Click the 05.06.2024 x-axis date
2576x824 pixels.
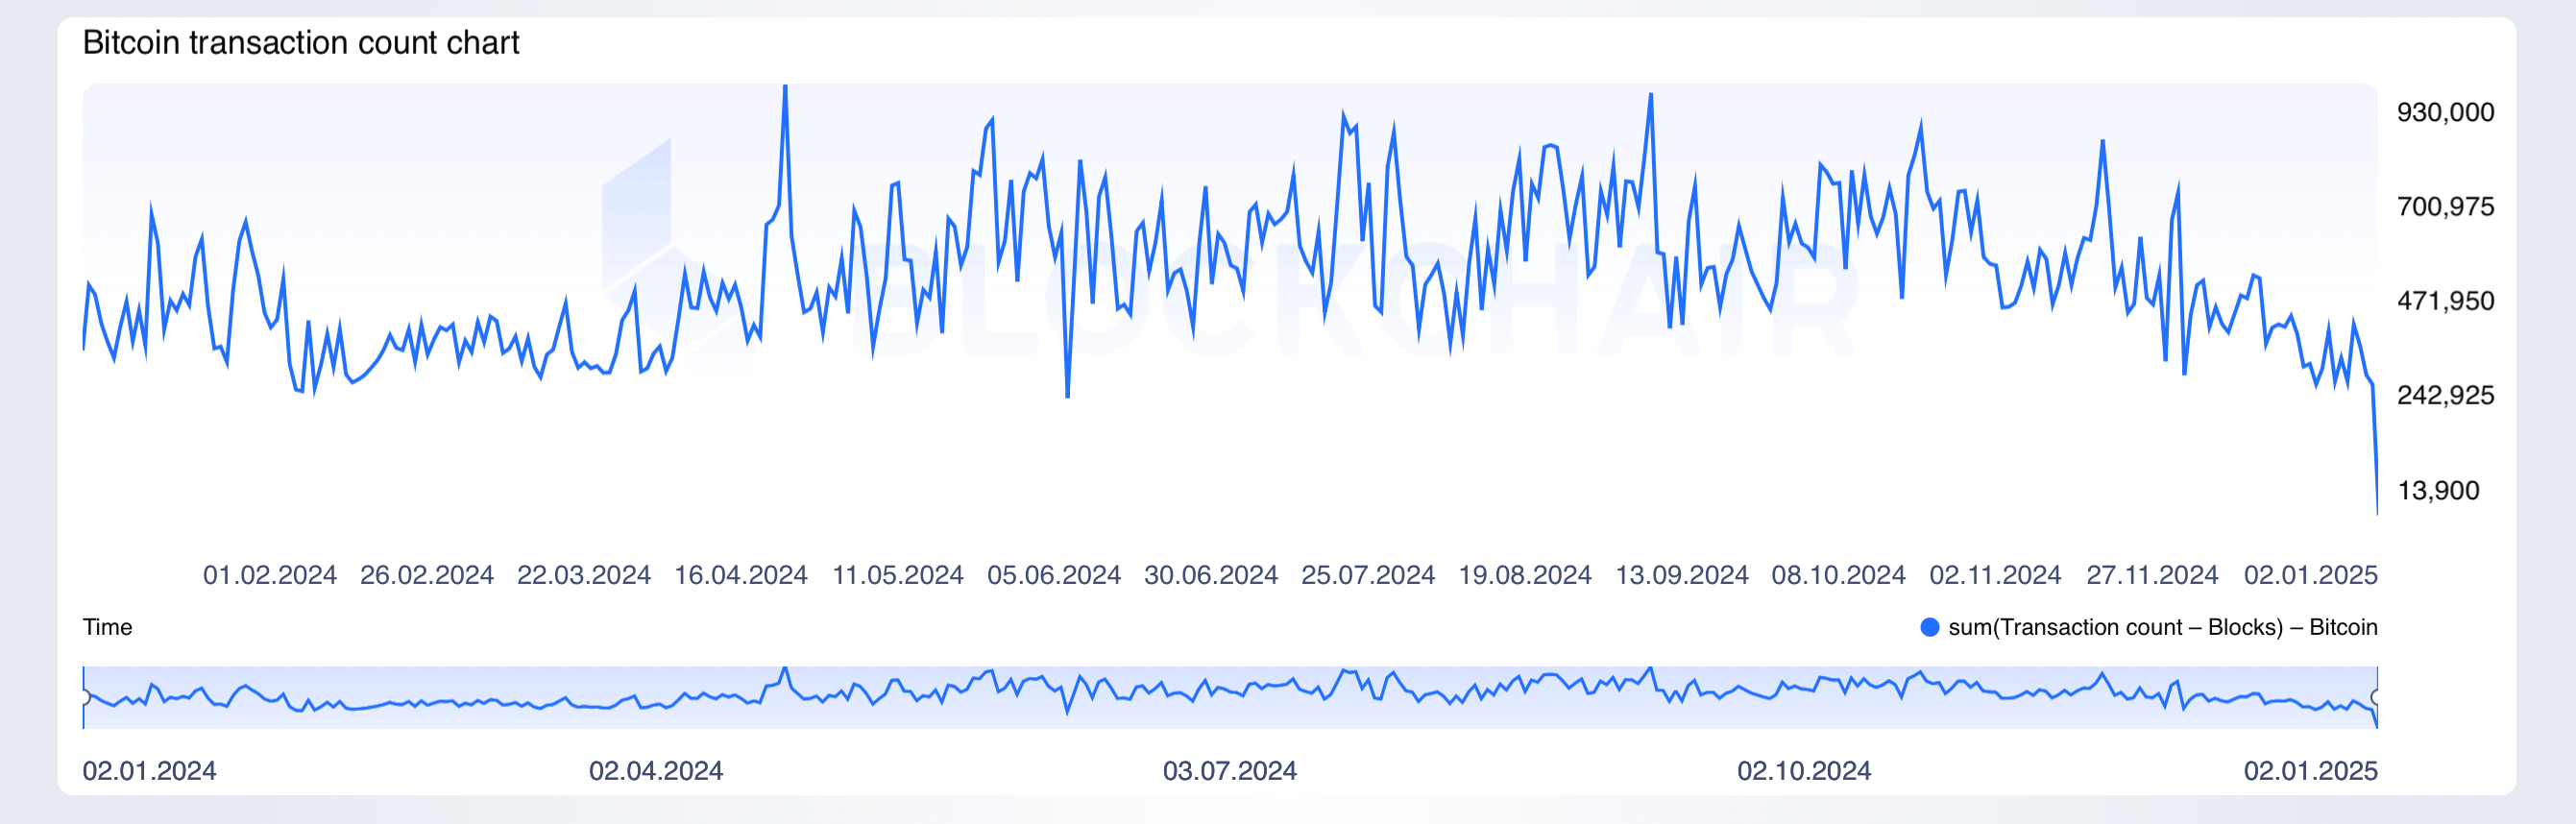[1054, 575]
